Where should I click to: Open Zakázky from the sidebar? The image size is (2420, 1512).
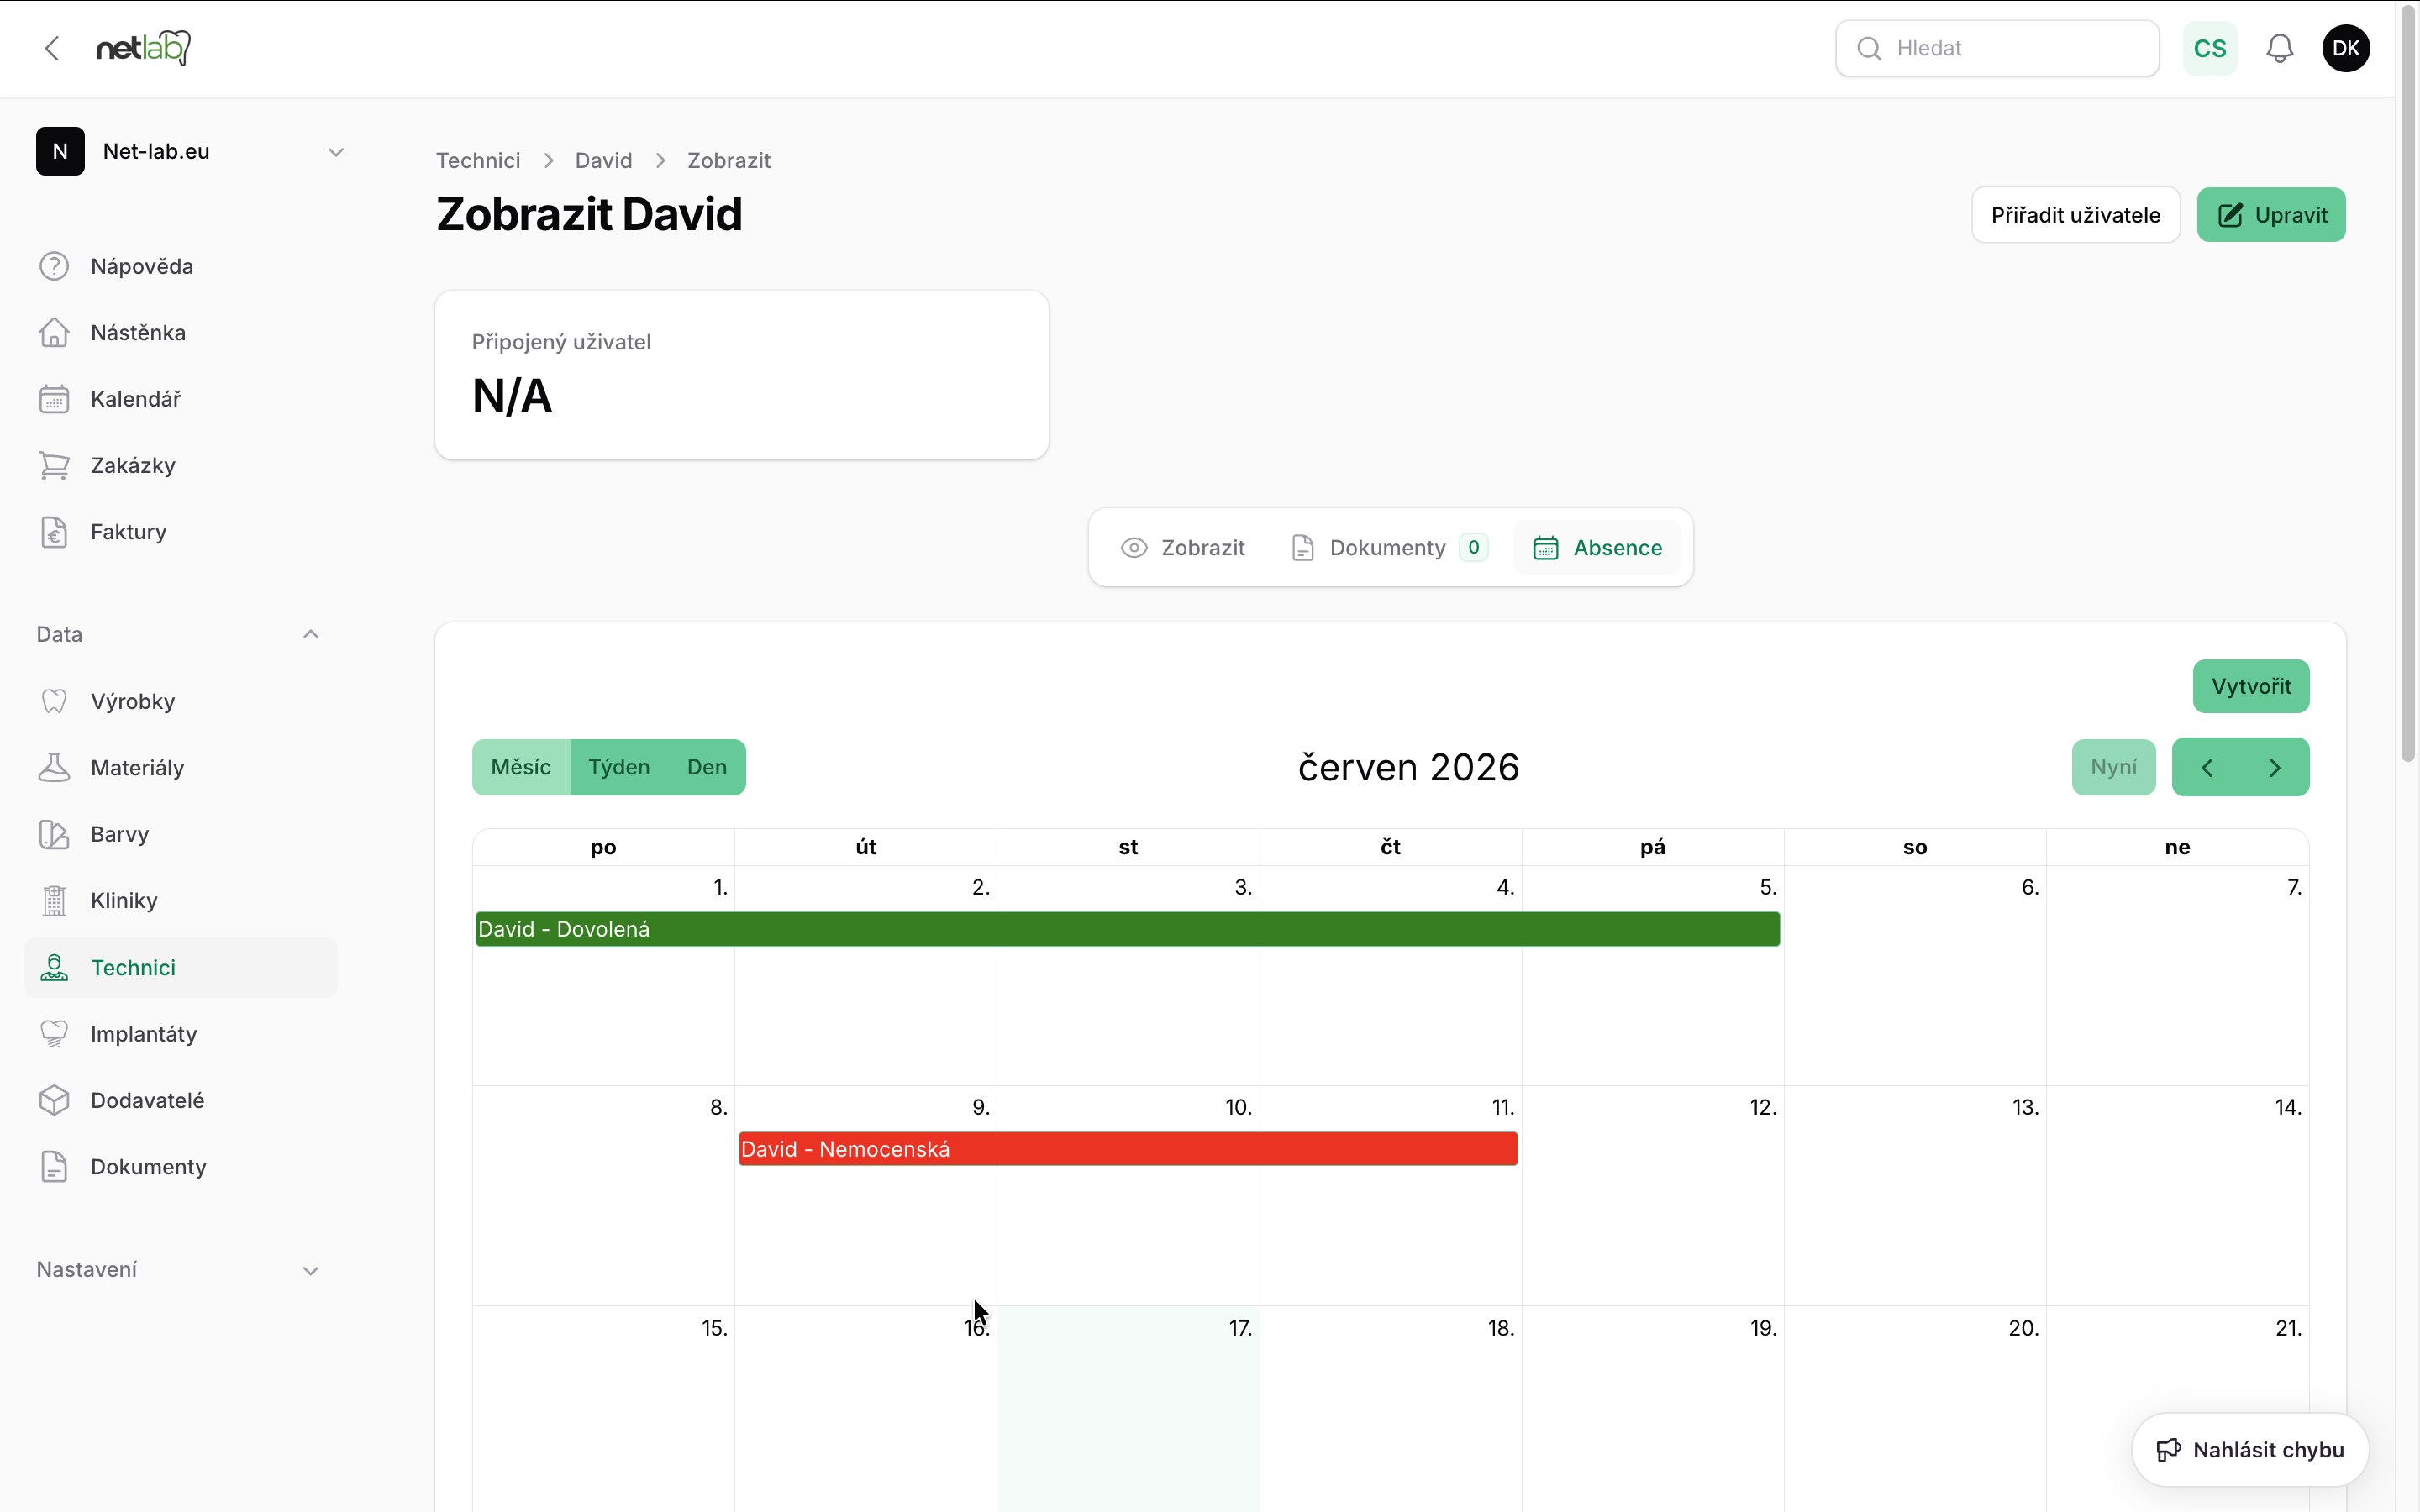181,465
